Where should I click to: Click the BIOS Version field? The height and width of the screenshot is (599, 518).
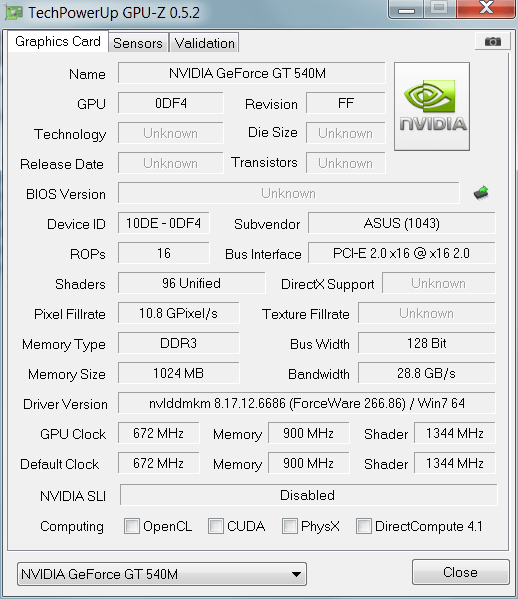(x=289, y=193)
